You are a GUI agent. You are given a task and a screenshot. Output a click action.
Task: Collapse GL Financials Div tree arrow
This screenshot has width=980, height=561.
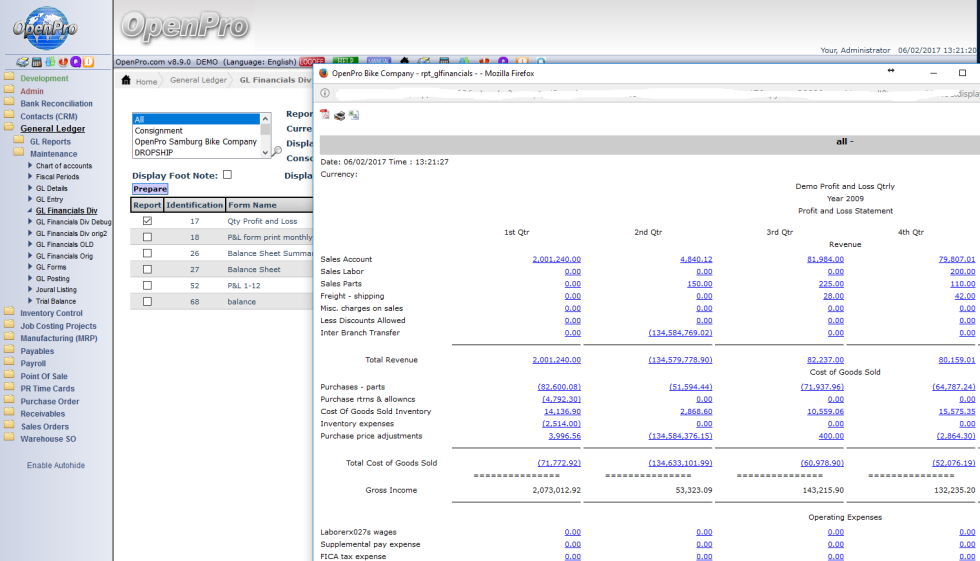(30, 211)
